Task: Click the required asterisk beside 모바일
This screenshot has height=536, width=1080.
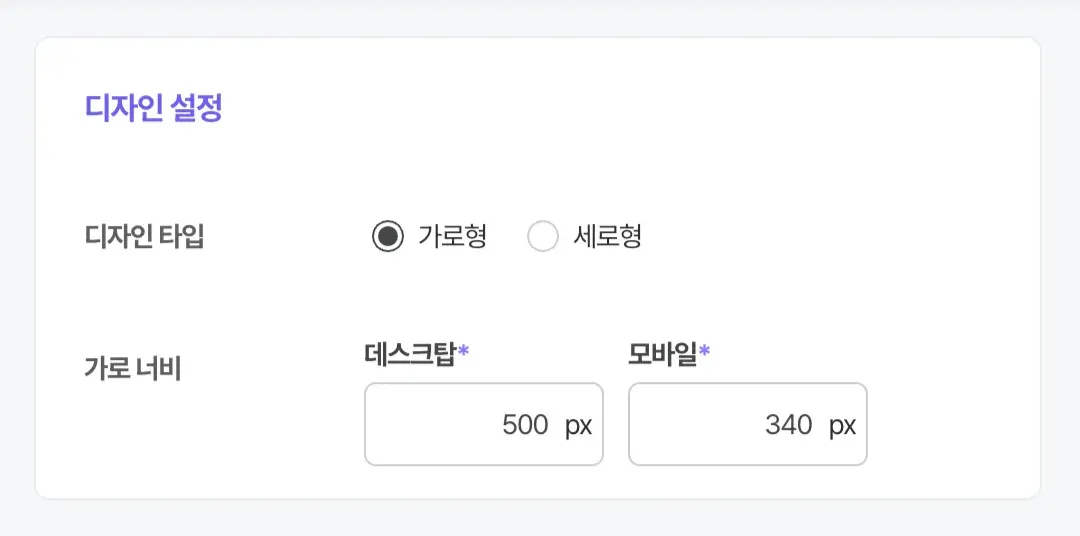Action: pos(704,351)
